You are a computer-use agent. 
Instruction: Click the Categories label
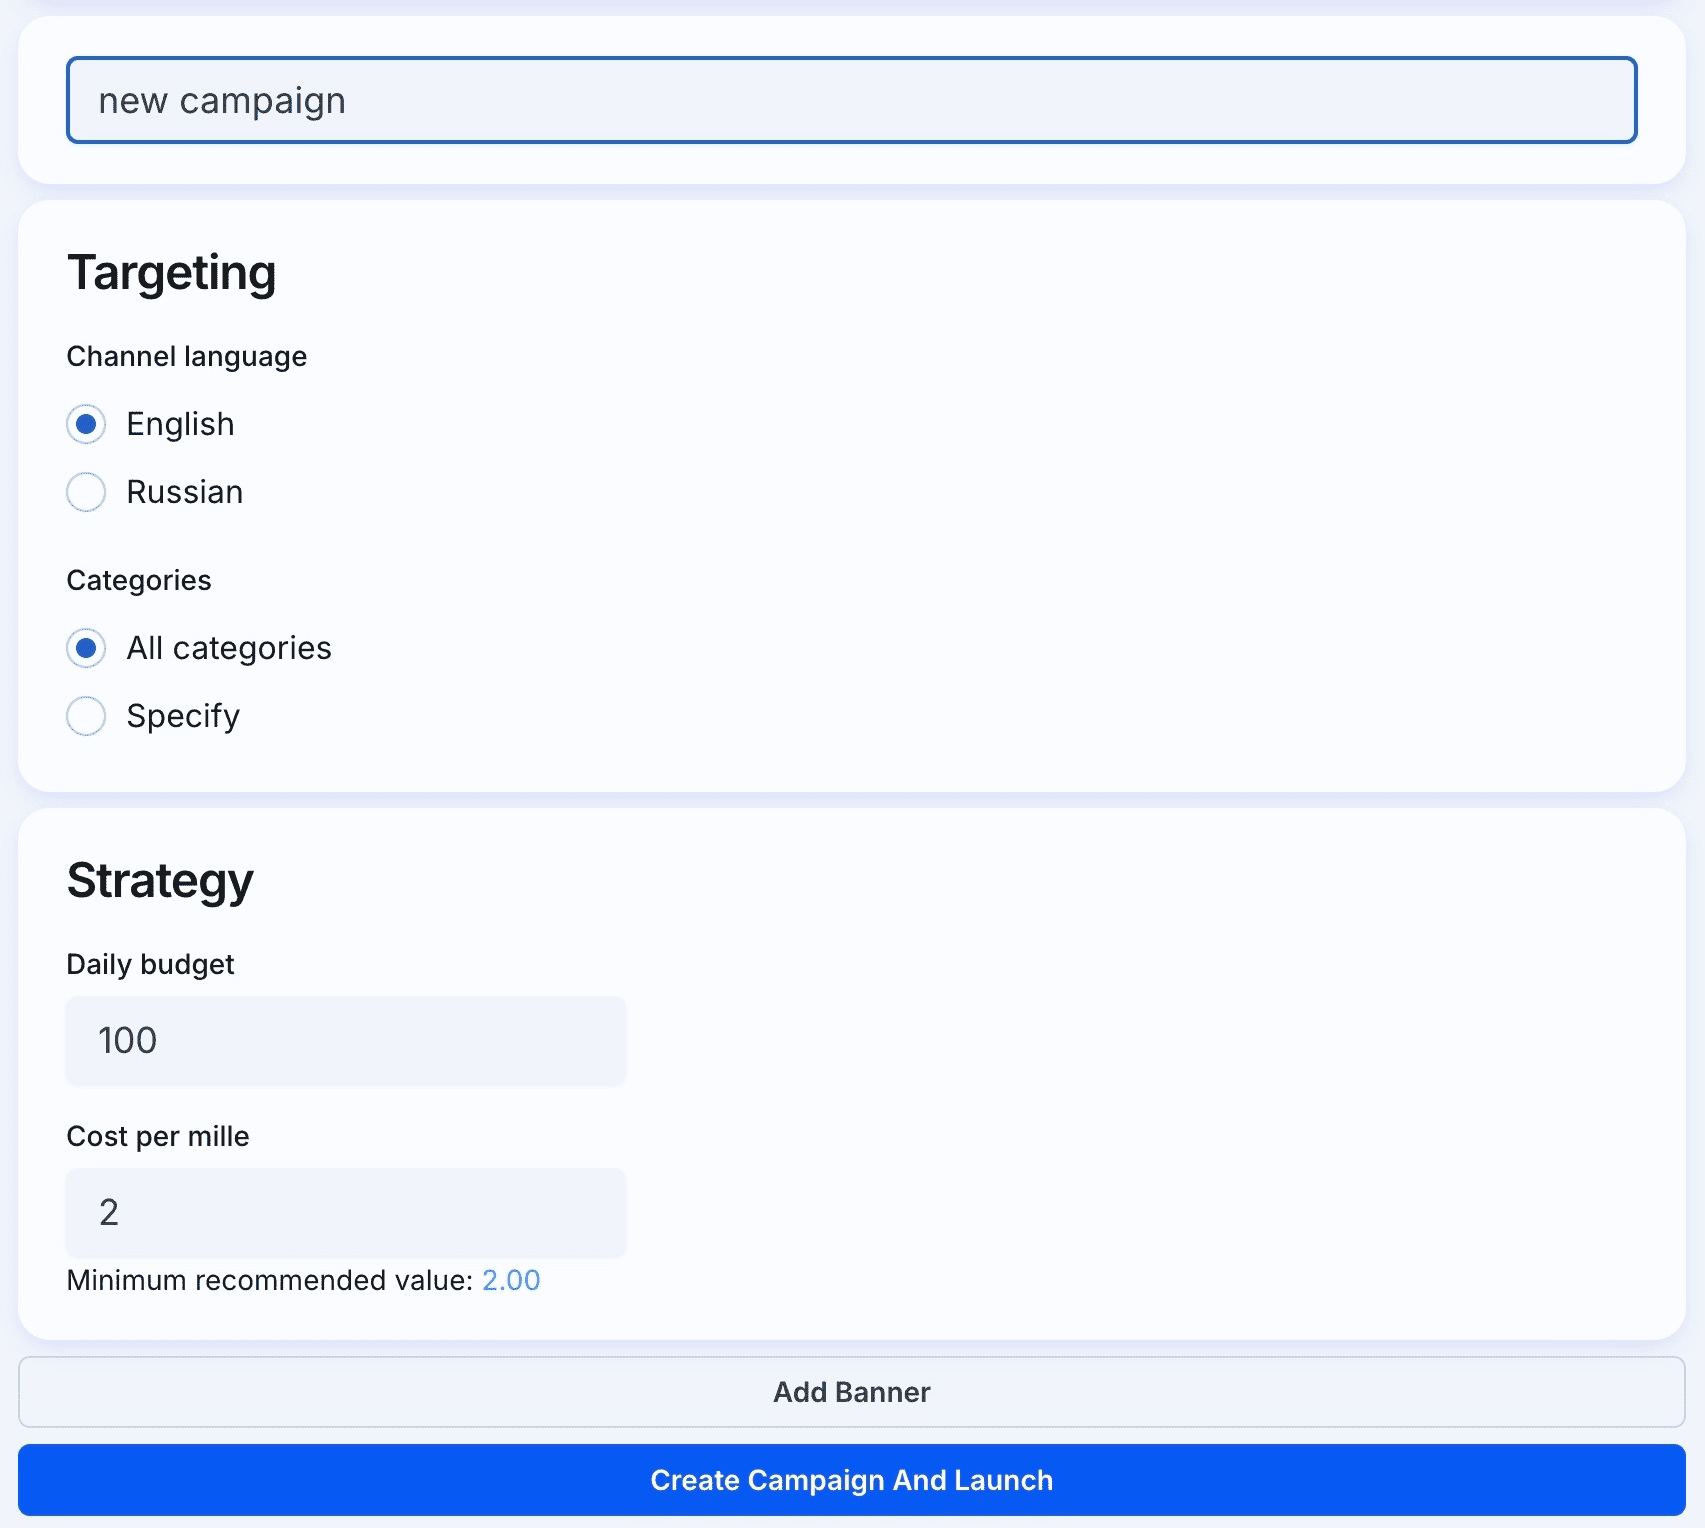click(139, 580)
